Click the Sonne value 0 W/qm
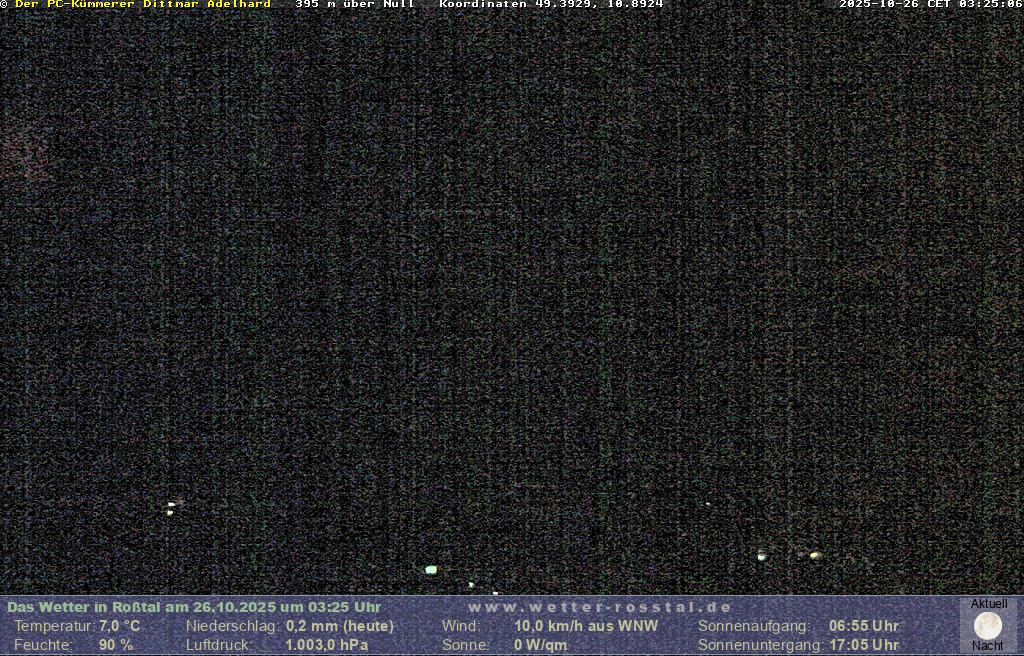This screenshot has width=1024, height=656. click(540, 645)
